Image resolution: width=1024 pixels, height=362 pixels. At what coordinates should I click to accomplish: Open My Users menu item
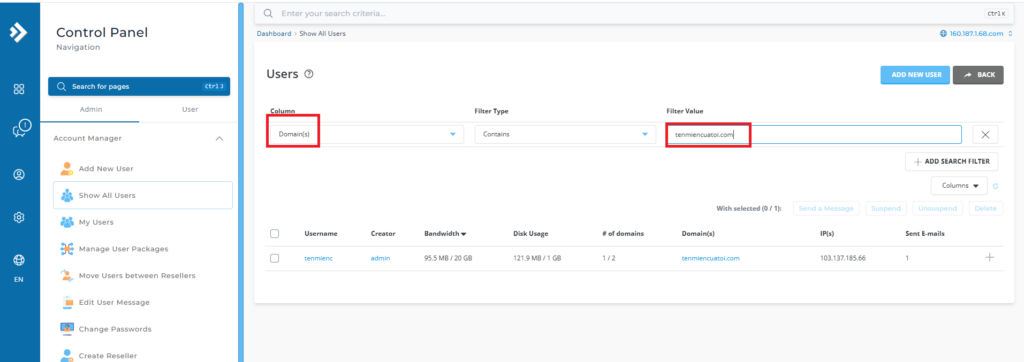pos(142,222)
